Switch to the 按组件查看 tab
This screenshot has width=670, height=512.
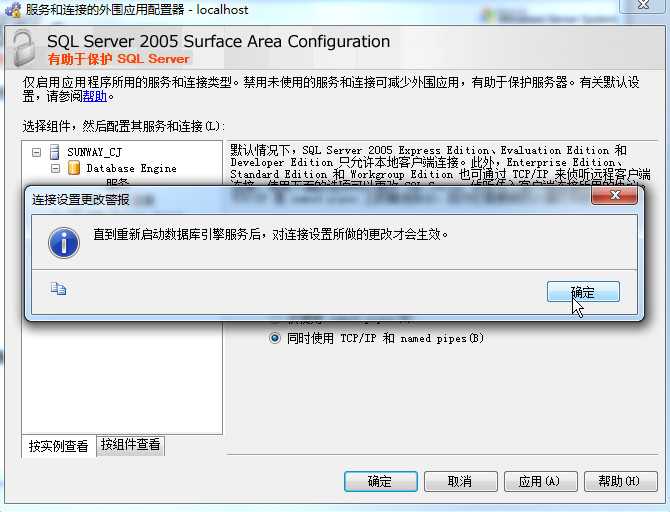click(131, 445)
